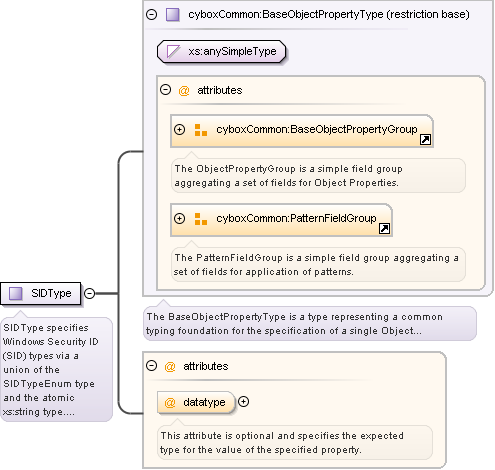Image resolution: width=495 pixels, height=470 pixels.
Task: Collapse the upper attributes section
Action: [x=165, y=90]
